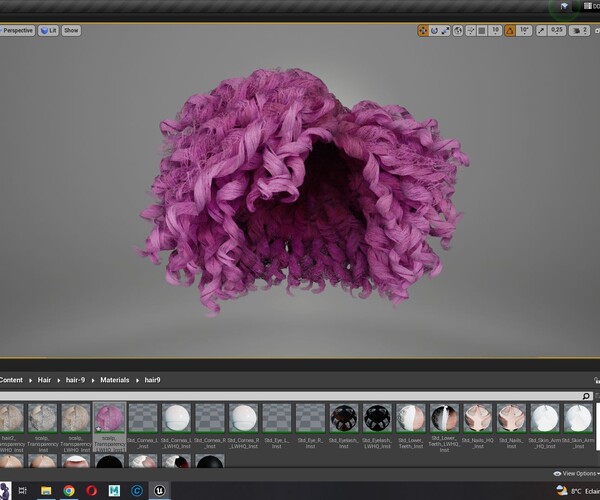Open the Show flags menu
This screenshot has width=600, height=500.
tap(71, 31)
